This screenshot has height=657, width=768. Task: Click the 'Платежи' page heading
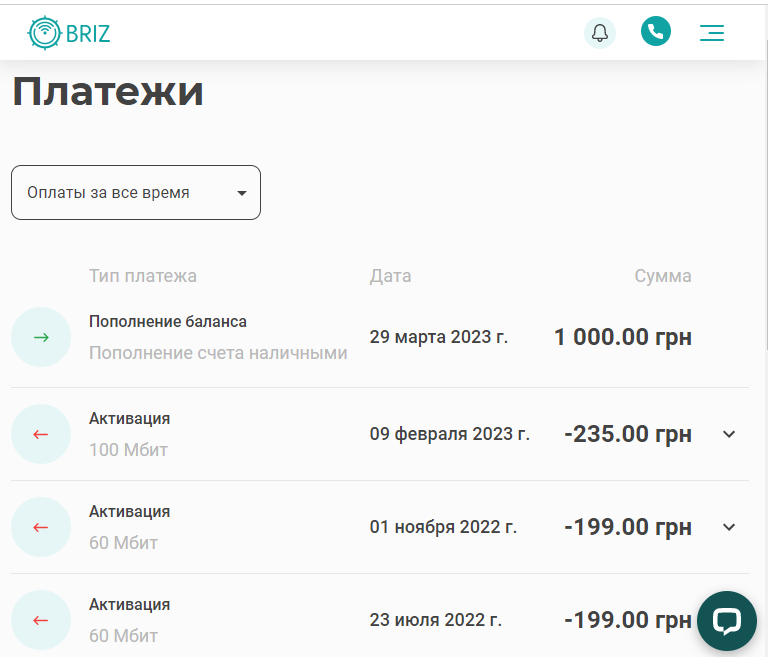point(108,92)
